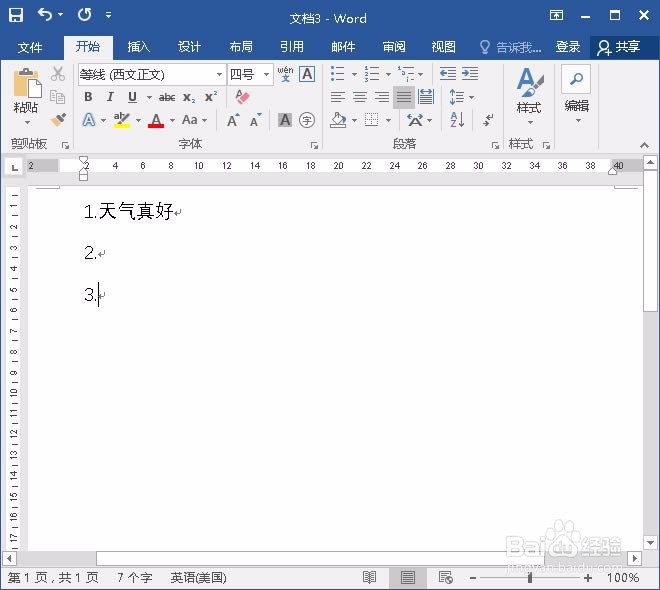
Task: Click the 共享 share button
Action: click(x=620, y=47)
